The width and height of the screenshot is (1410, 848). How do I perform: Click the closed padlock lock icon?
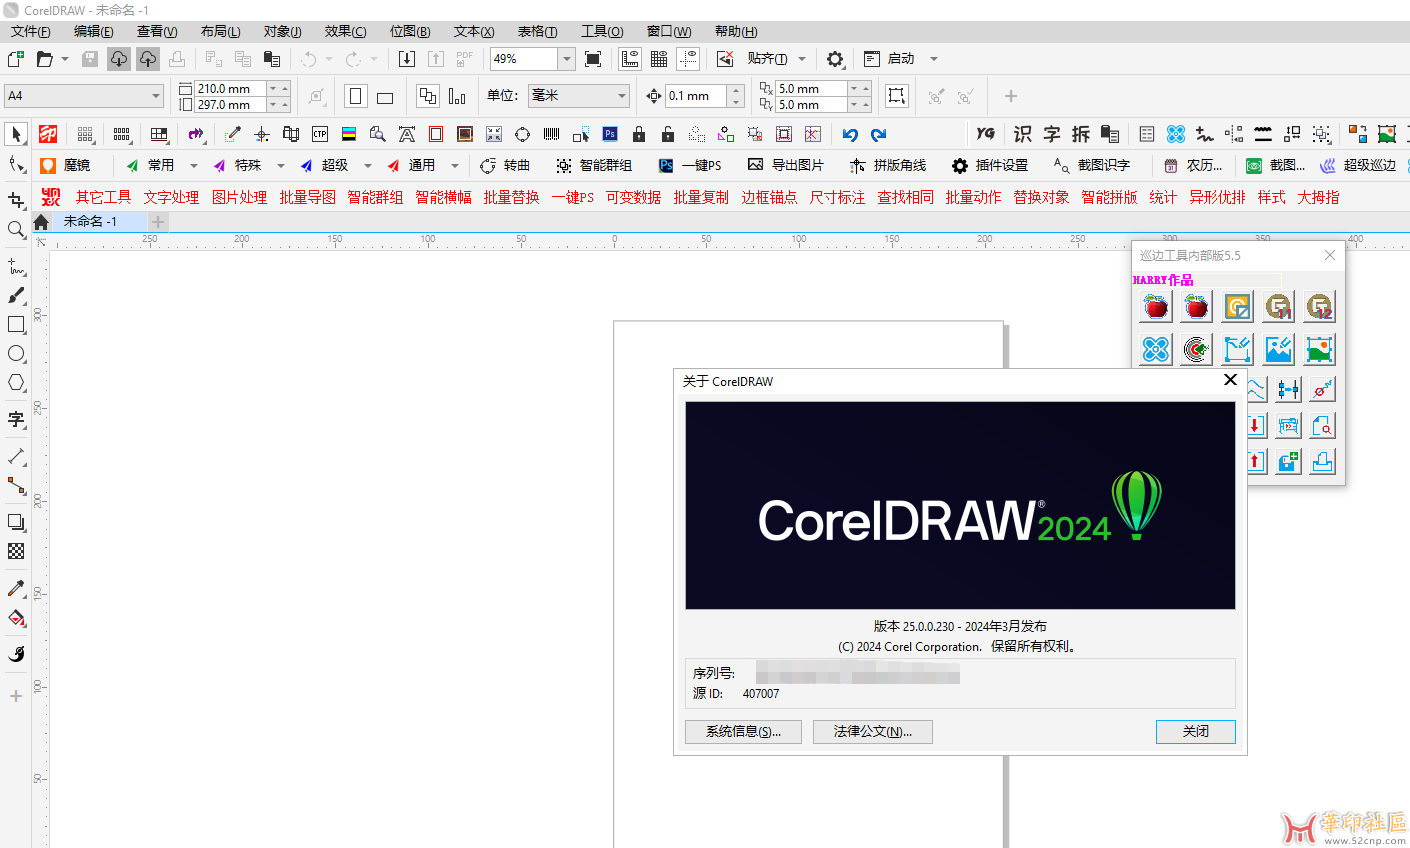click(639, 134)
